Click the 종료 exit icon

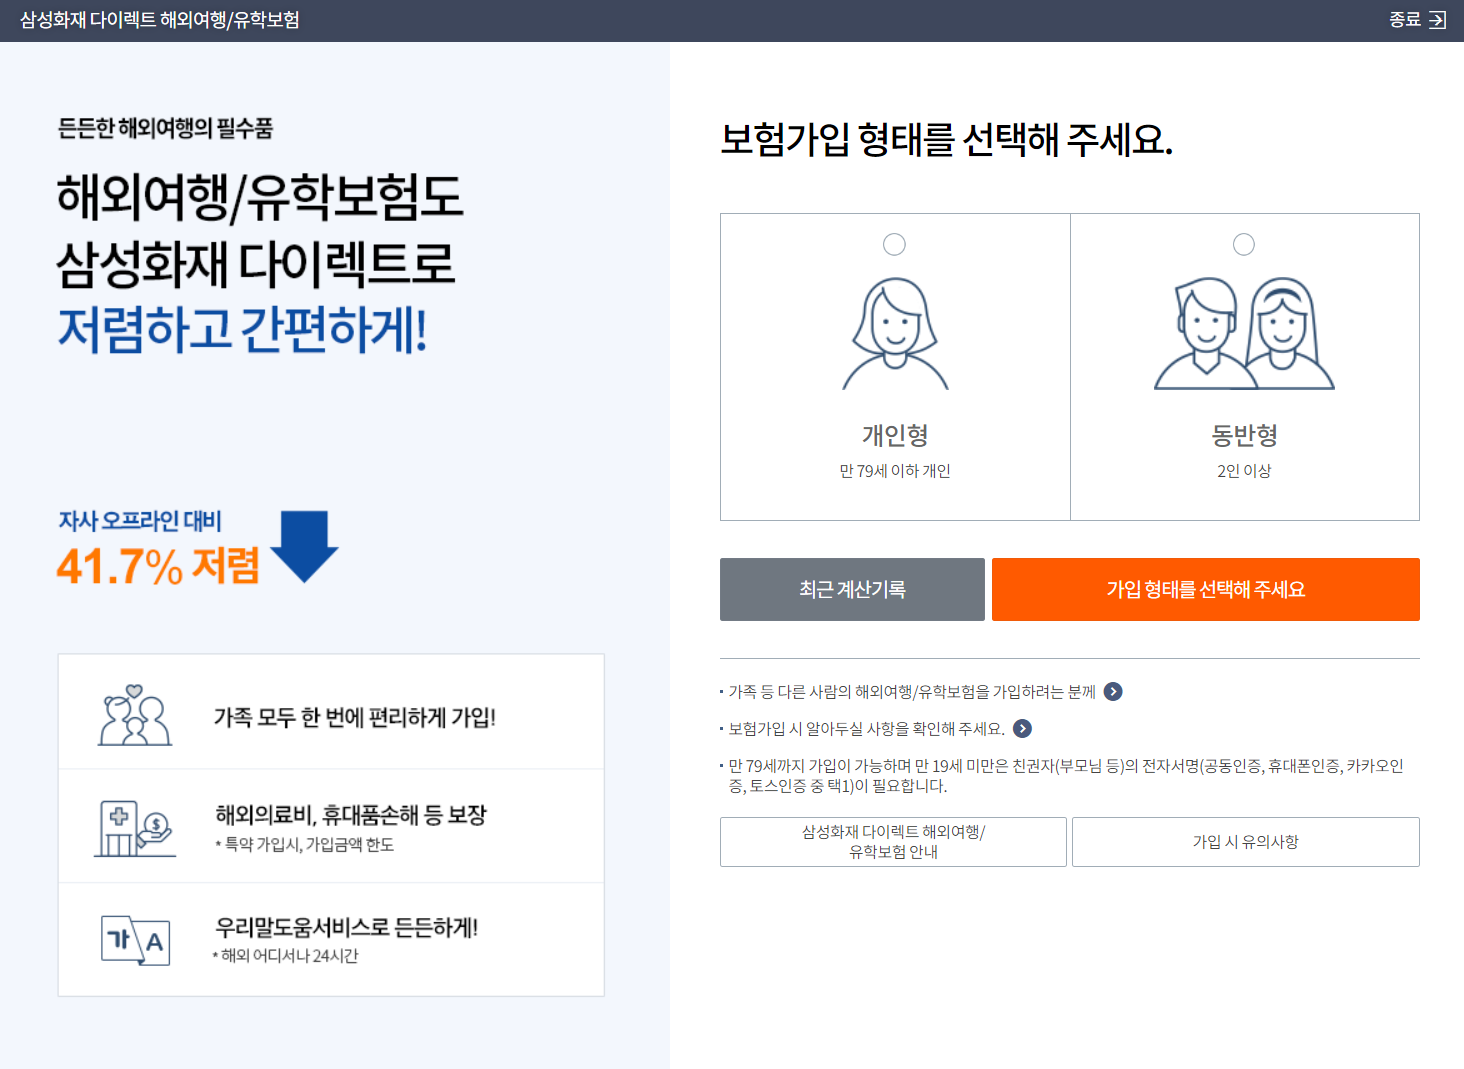[x=1437, y=20]
